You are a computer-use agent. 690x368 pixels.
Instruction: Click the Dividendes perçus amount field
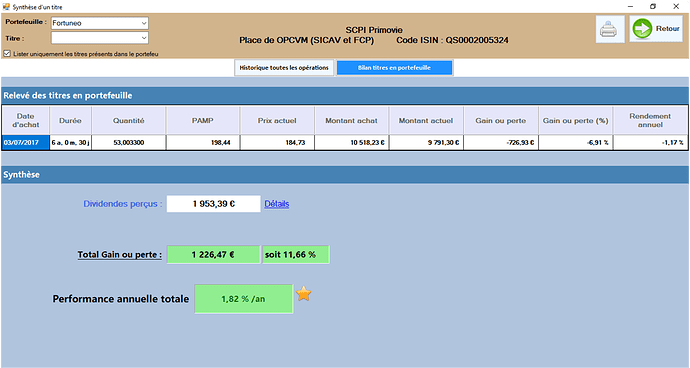[213, 204]
